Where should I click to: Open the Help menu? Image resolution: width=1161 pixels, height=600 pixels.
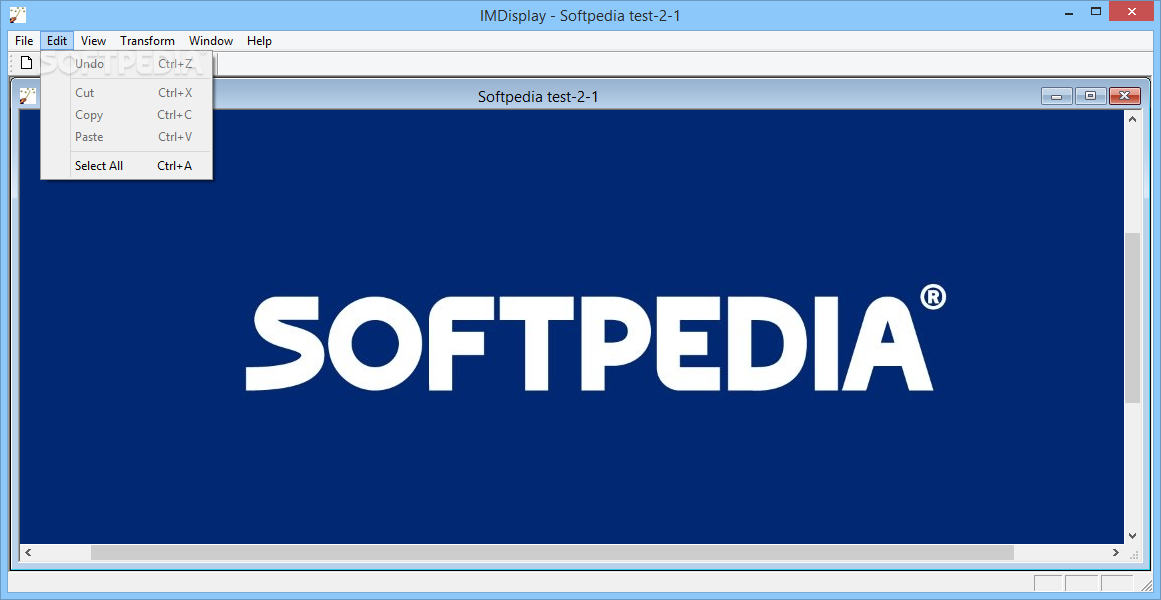(x=259, y=41)
